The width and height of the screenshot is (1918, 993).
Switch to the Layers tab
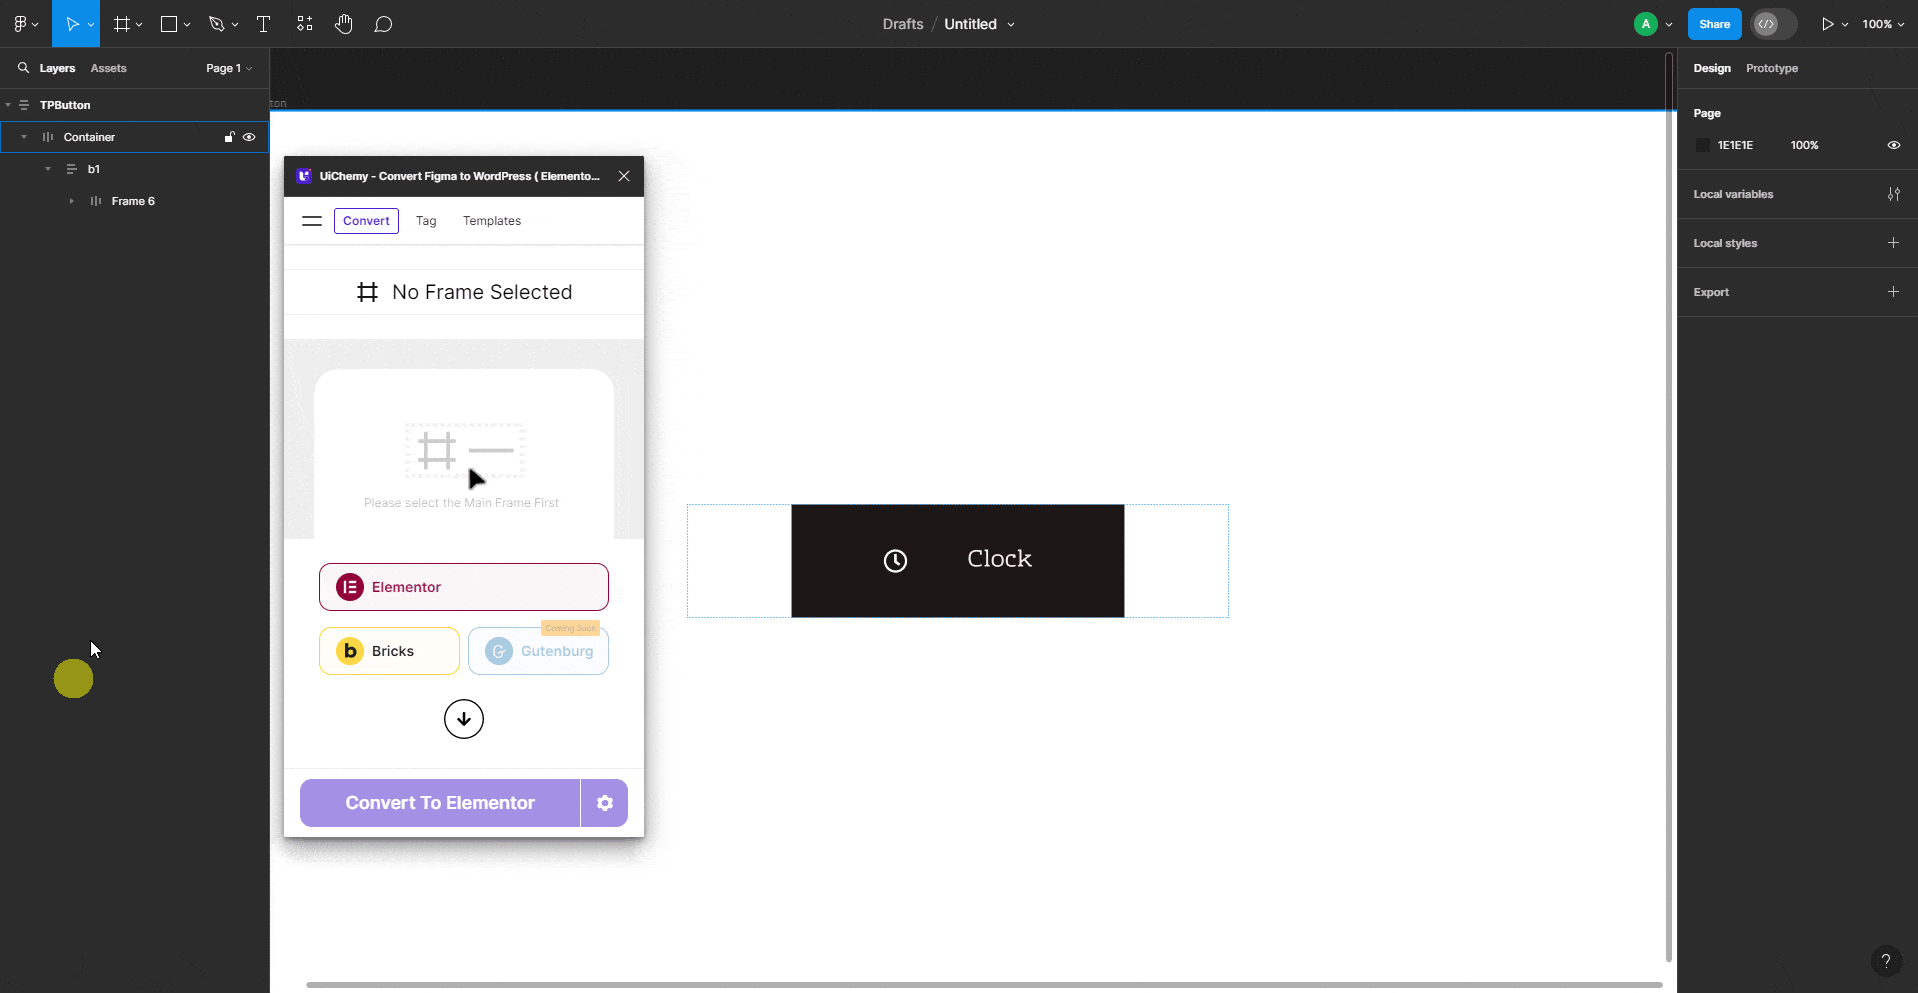click(57, 68)
